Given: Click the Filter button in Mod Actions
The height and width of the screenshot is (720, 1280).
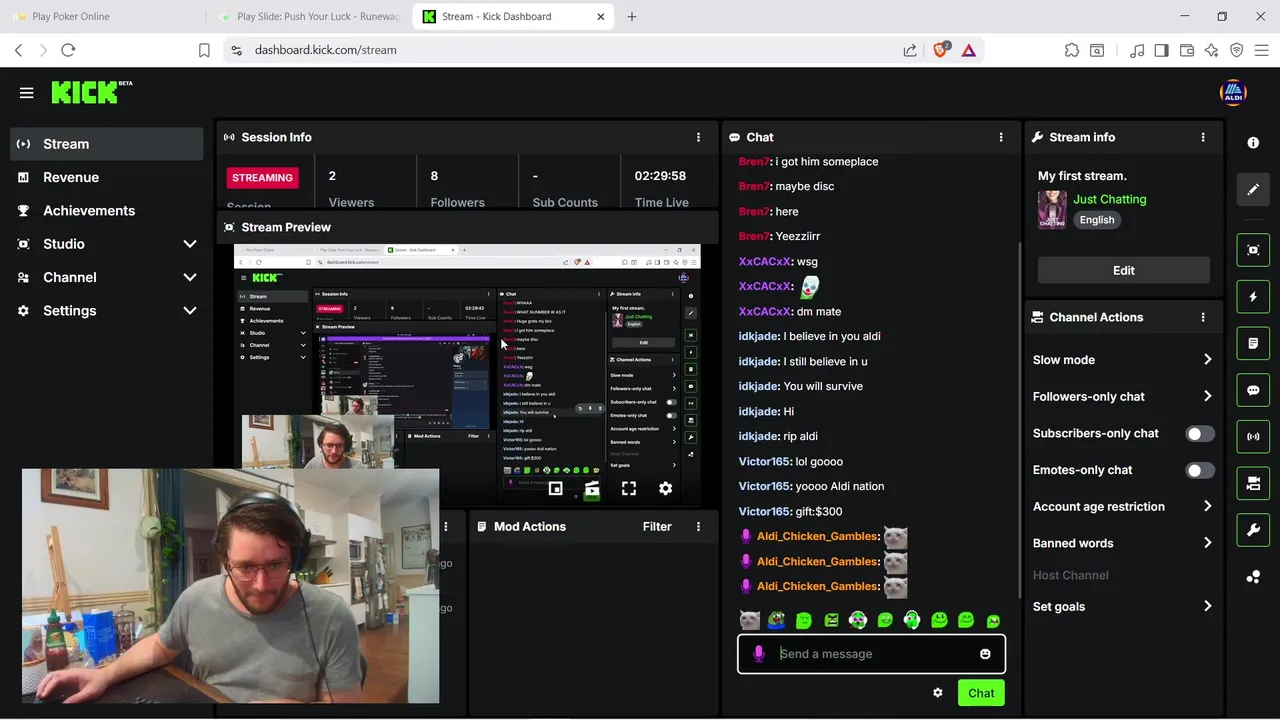Looking at the screenshot, I should coord(657,526).
